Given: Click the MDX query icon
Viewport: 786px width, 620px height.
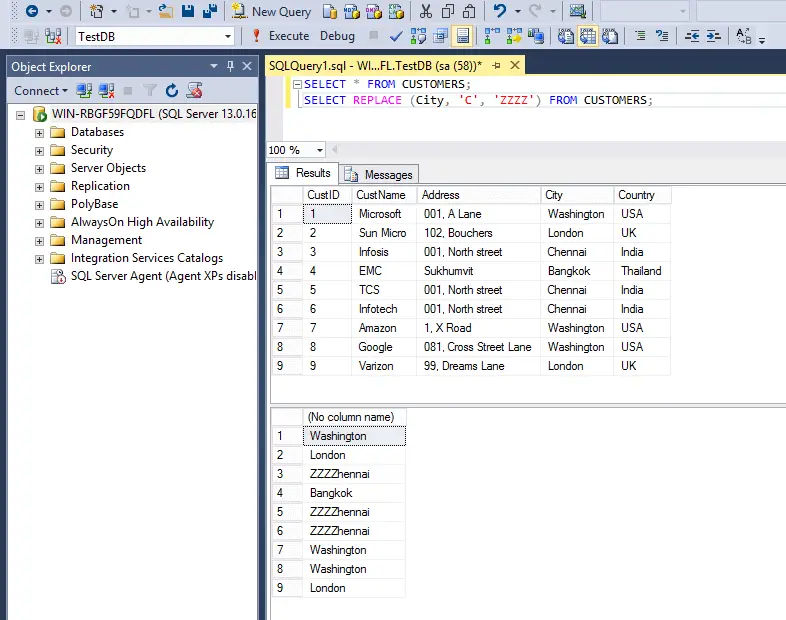Looking at the screenshot, I should click(x=351, y=11).
